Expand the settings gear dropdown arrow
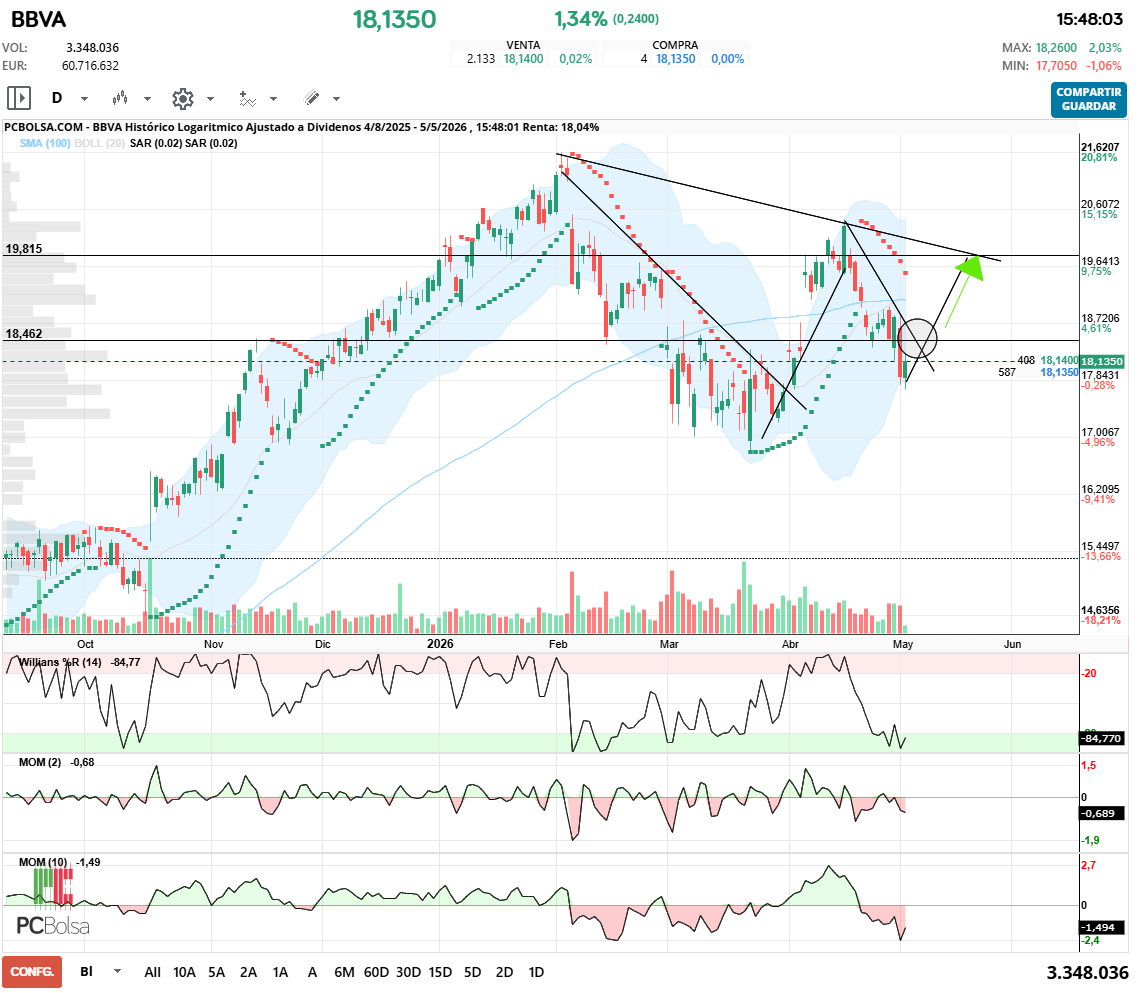Screen dimensions: 1142x993 coord(210,98)
